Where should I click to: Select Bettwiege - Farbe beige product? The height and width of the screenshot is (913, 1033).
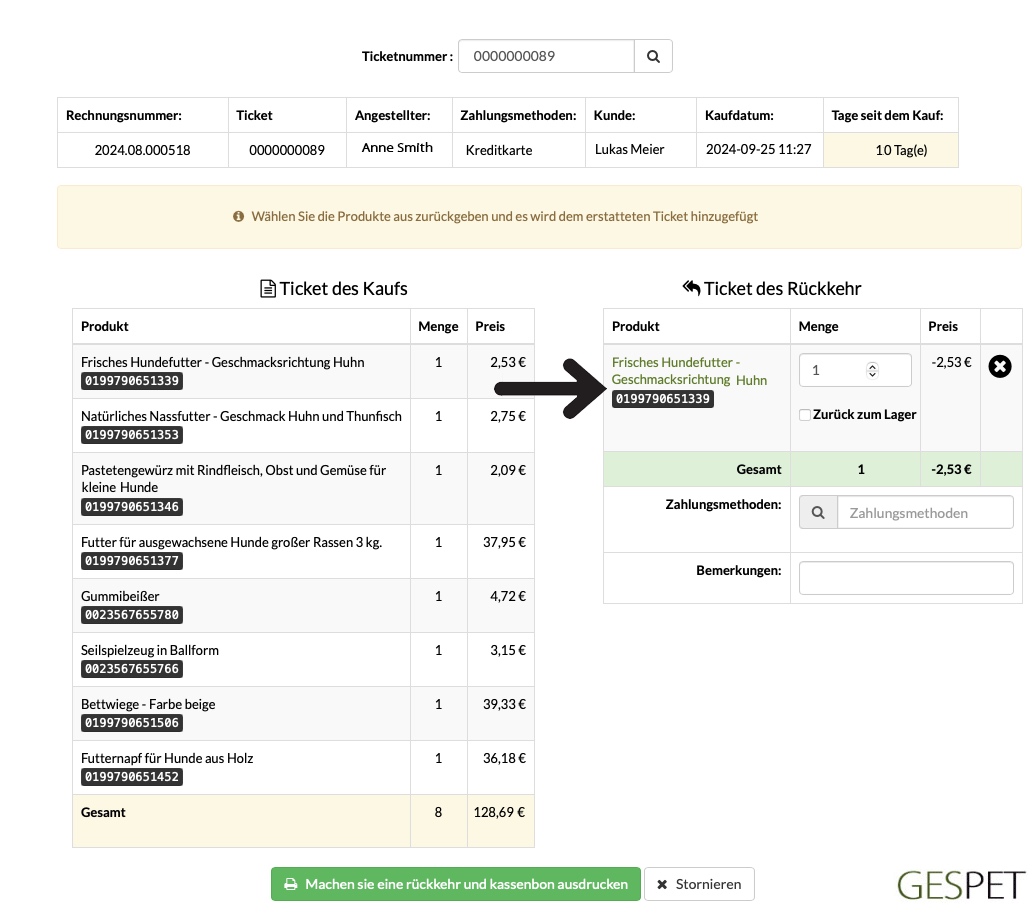148,704
